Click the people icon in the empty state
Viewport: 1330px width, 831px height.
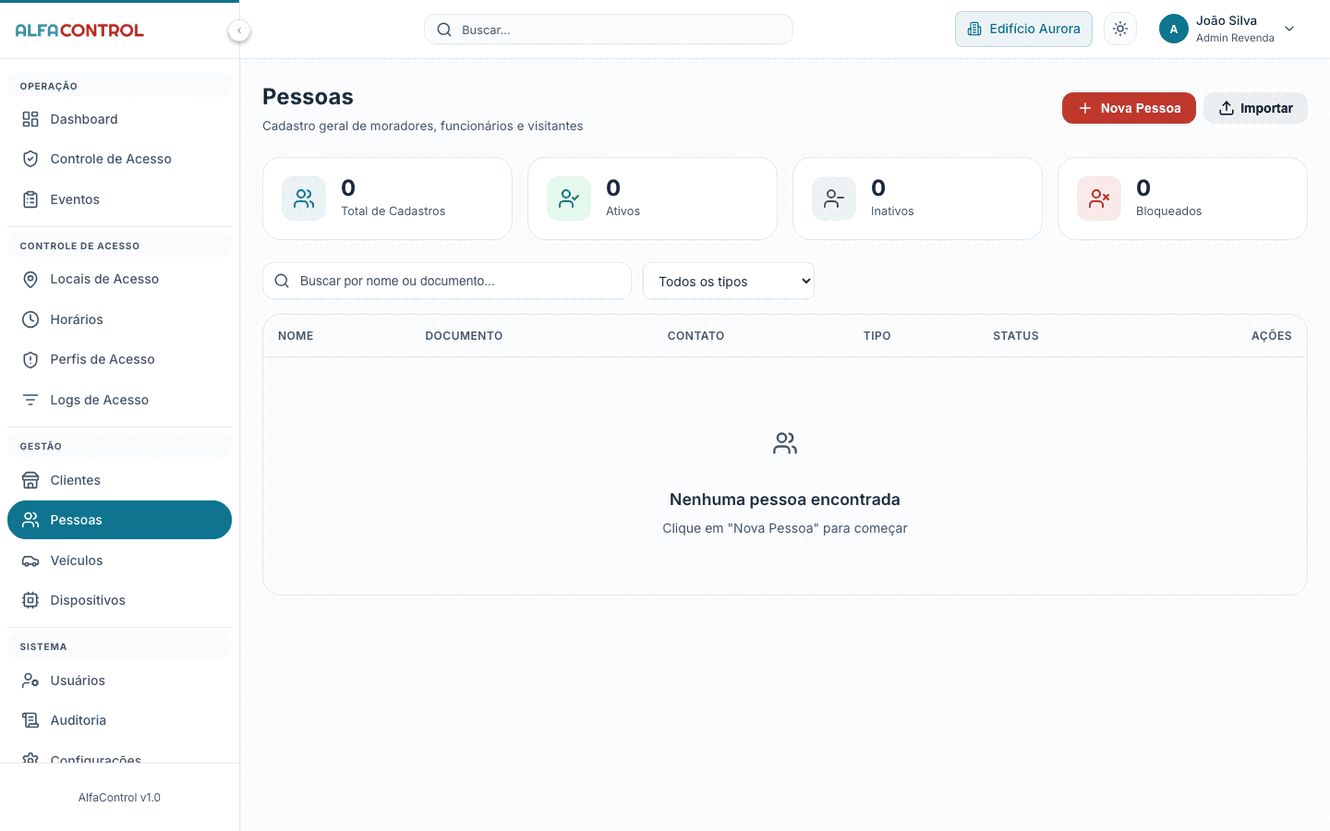[x=785, y=443]
